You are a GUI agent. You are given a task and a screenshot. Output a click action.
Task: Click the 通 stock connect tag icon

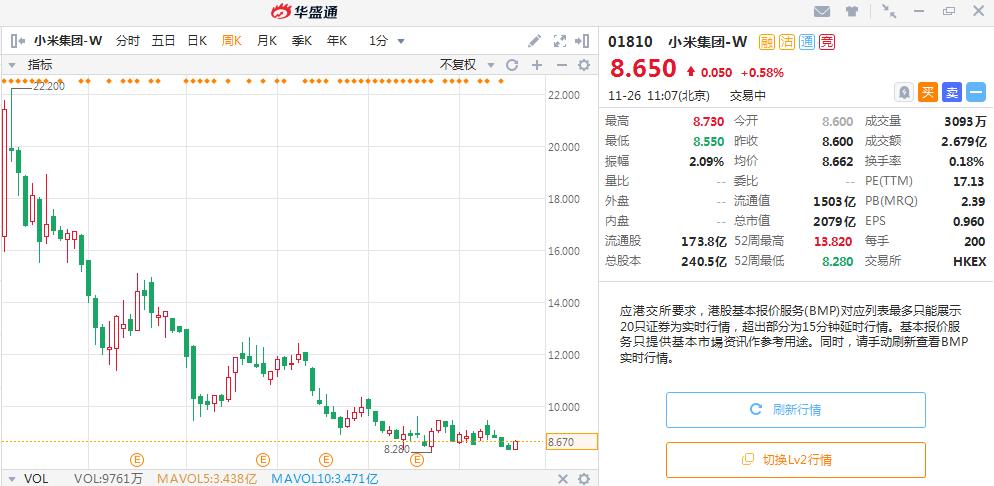coord(806,42)
